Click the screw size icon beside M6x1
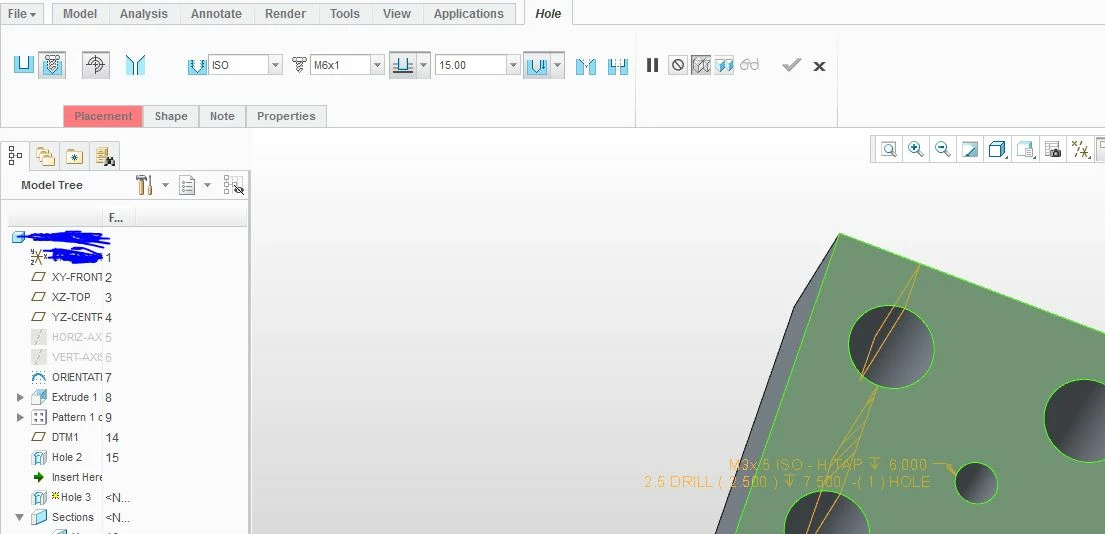Image resolution: width=1105 pixels, height=534 pixels. [x=299, y=65]
